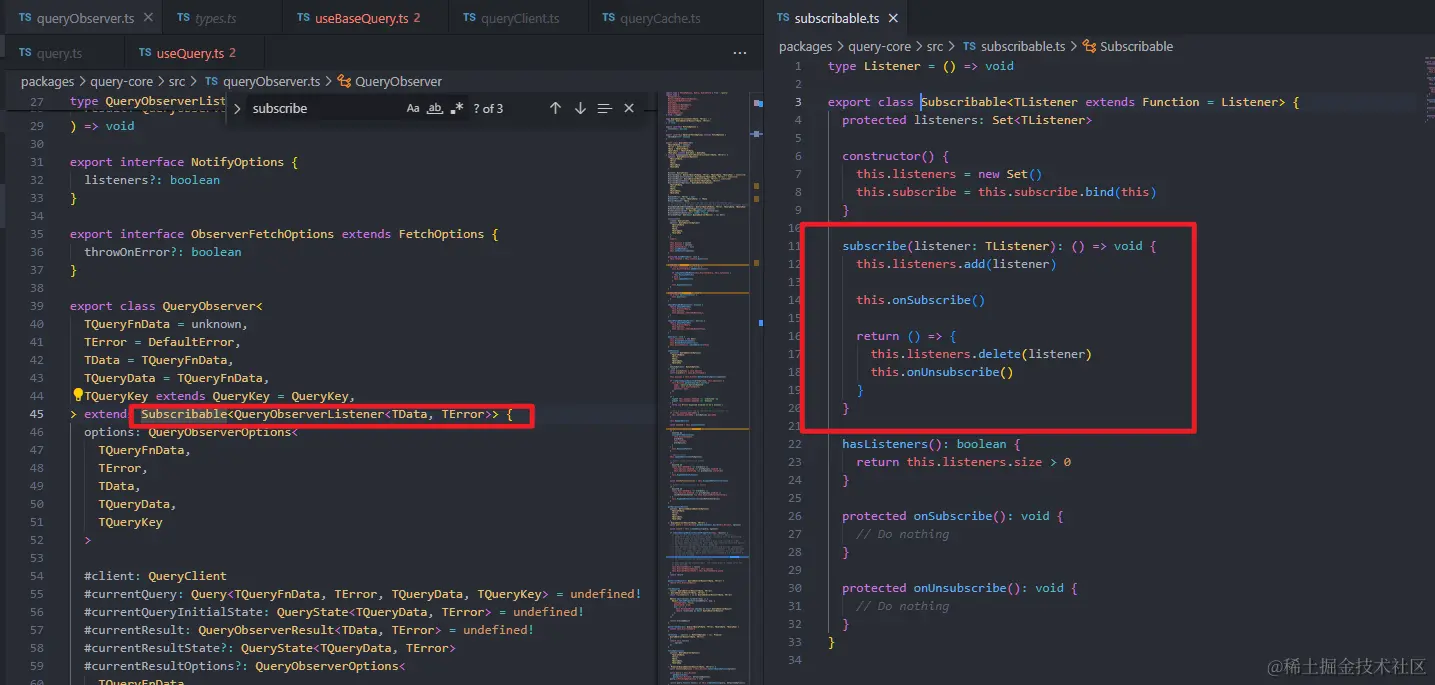1435x685 pixels.
Task: Click src breadcrumb in right editor
Action: (x=935, y=46)
